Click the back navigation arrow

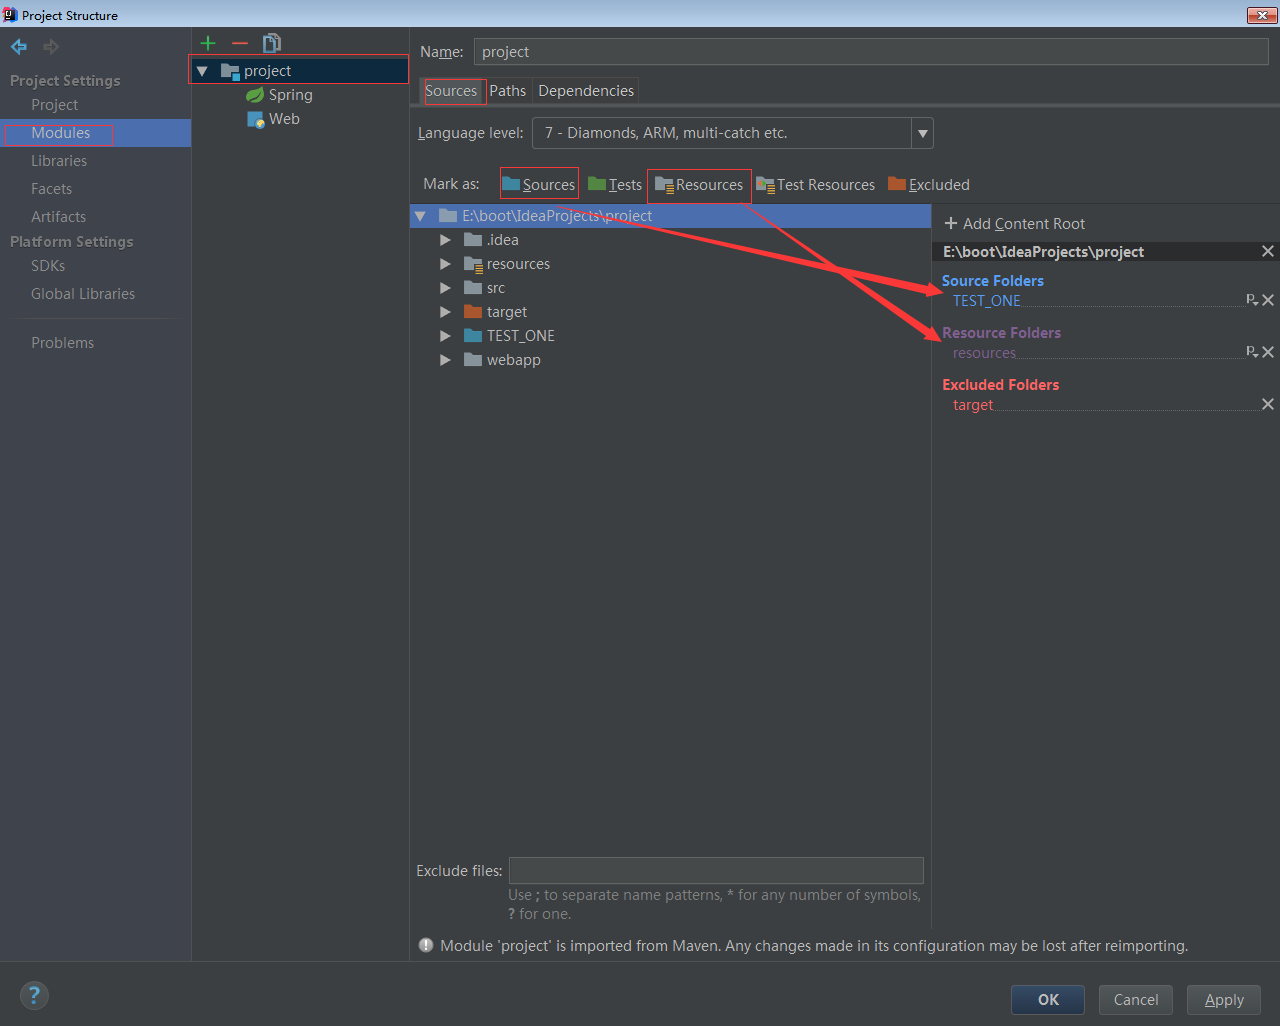click(x=19, y=47)
